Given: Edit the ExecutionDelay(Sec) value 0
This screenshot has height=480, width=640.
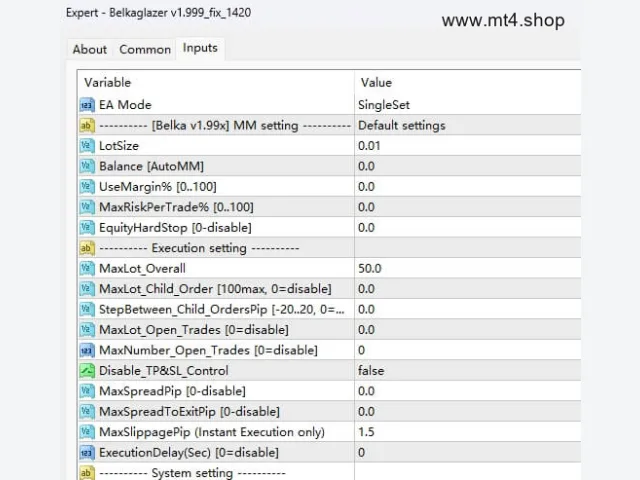Looking at the screenshot, I should point(468,452).
